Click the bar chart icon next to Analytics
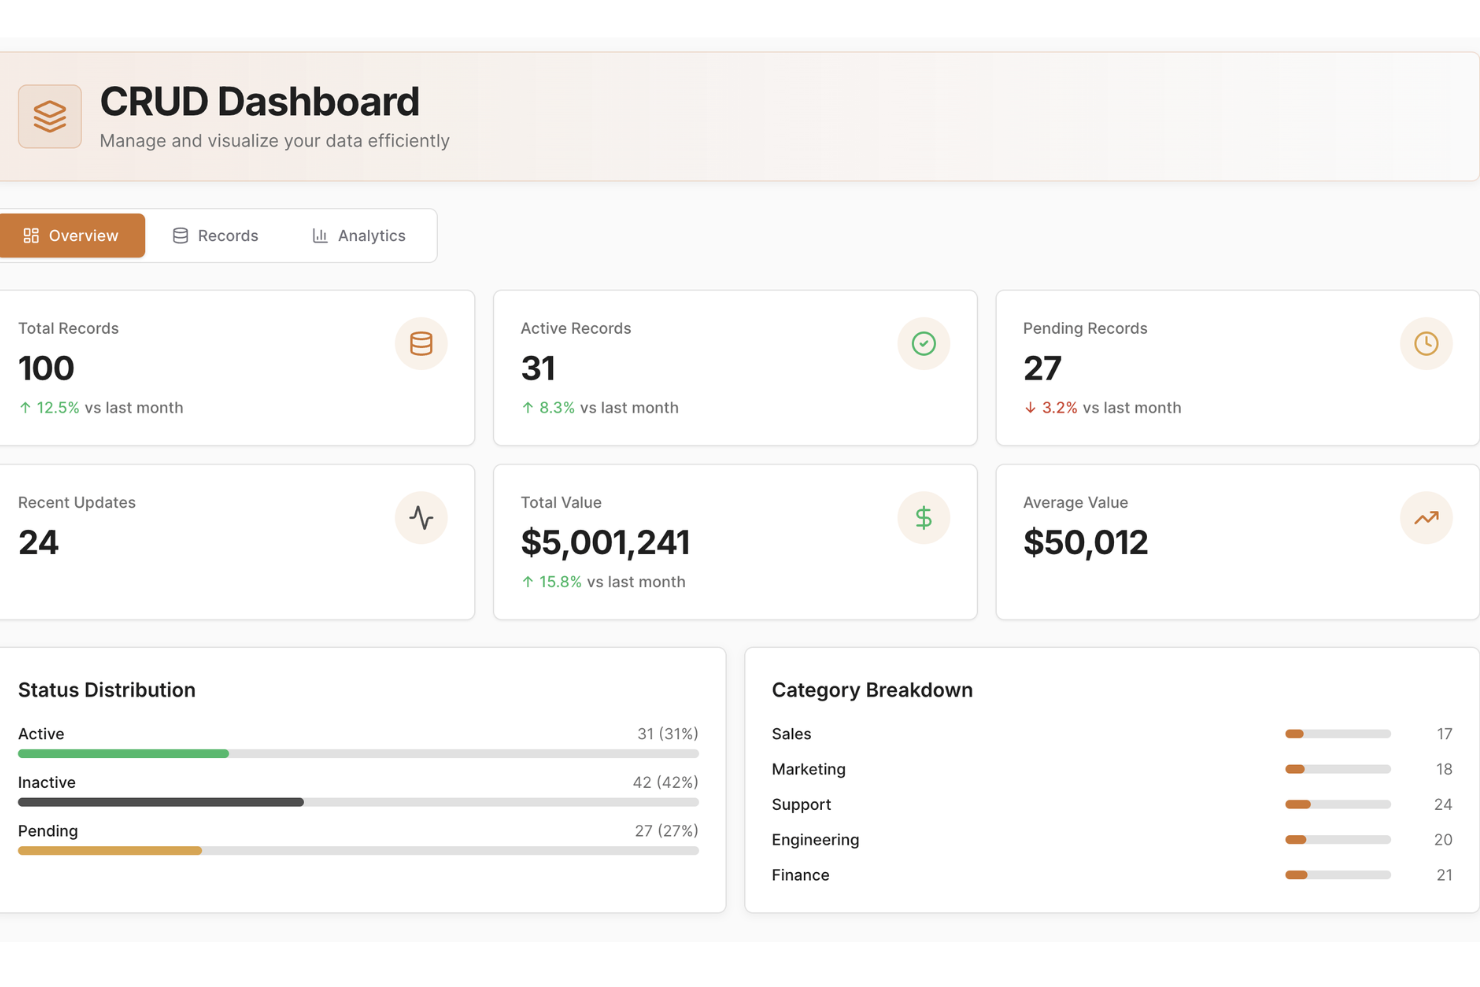 click(x=319, y=235)
